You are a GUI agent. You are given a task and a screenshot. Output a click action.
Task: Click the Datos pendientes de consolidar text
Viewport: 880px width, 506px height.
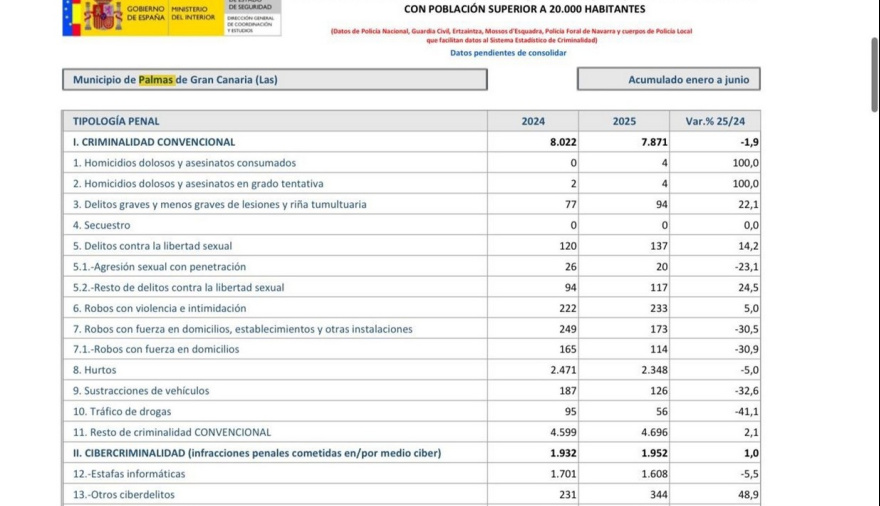click(508, 53)
